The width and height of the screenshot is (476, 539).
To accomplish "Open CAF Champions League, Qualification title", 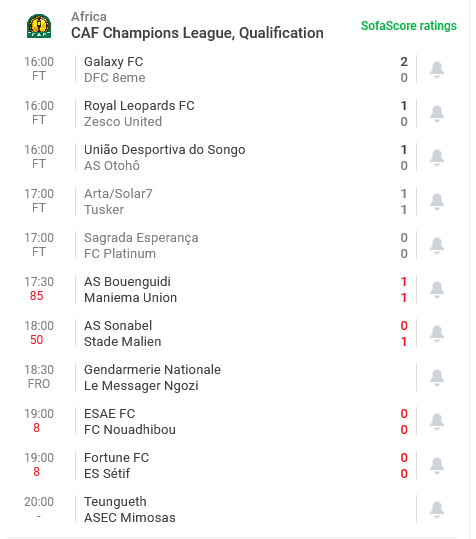I will pyautogui.click(x=197, y=33).
